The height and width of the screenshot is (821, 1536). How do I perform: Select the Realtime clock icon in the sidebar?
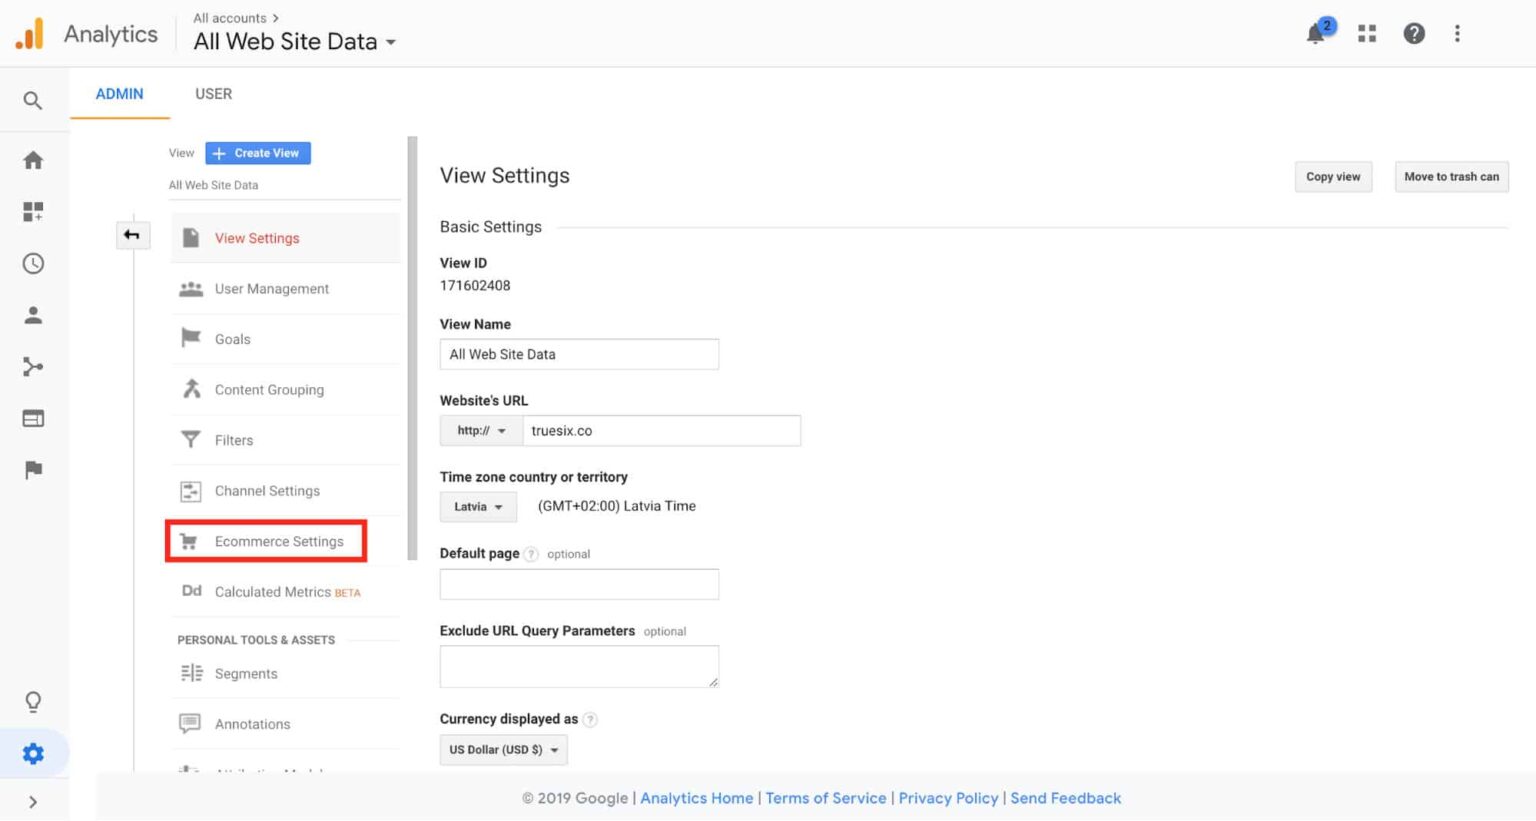tap(33, 264)
